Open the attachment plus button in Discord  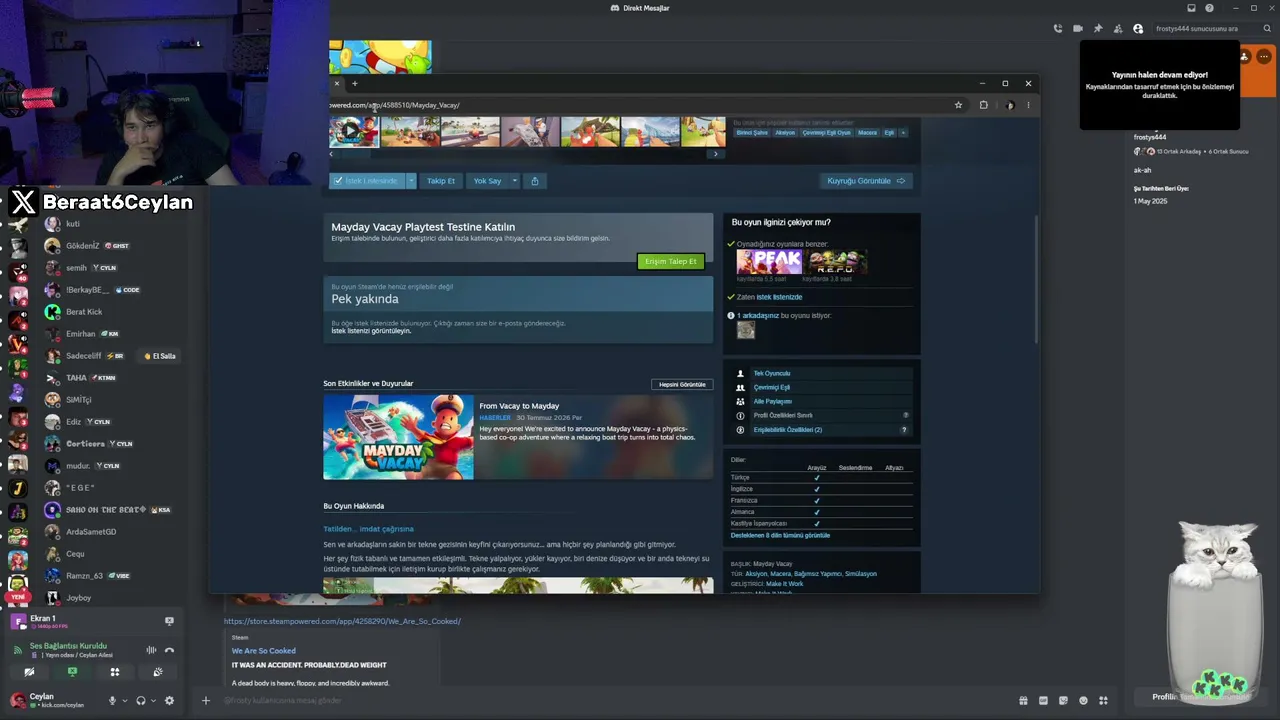point(206,701)
